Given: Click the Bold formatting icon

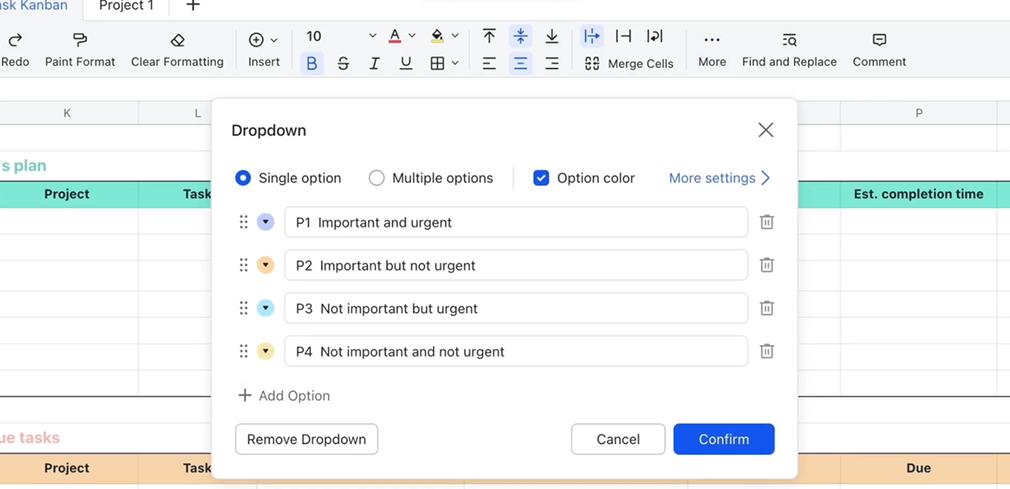Looking at the screenshot, I should click(312, 63).
